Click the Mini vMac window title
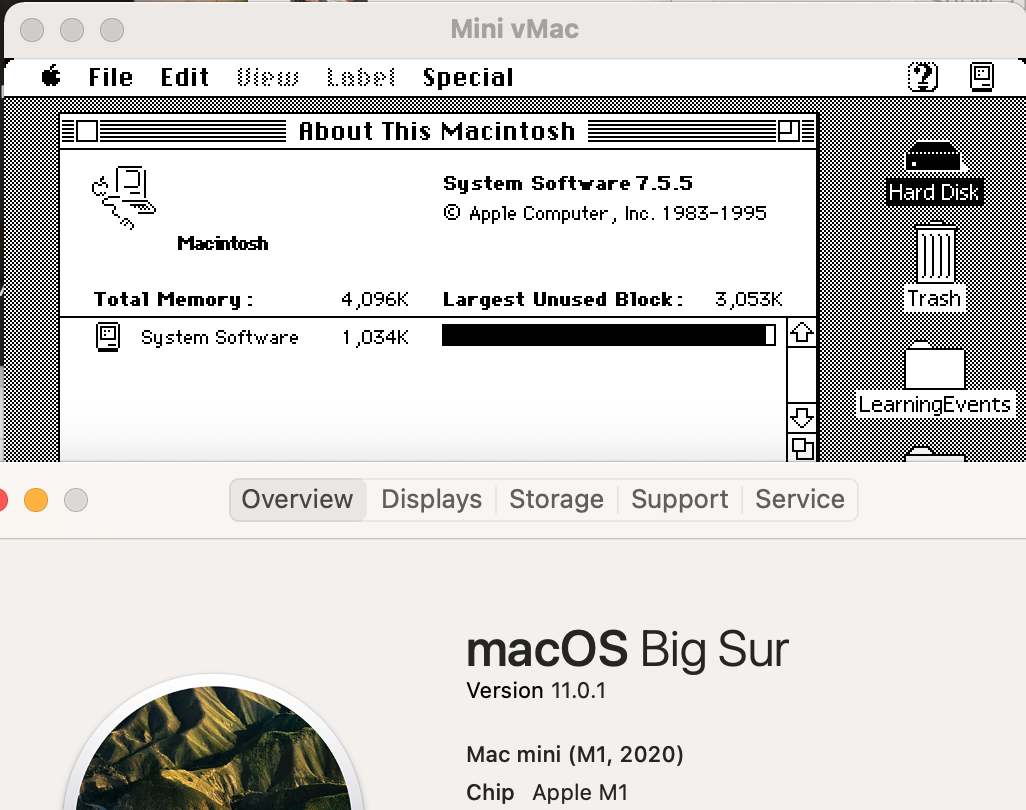The image size is (1026, 810). (514, 29)
